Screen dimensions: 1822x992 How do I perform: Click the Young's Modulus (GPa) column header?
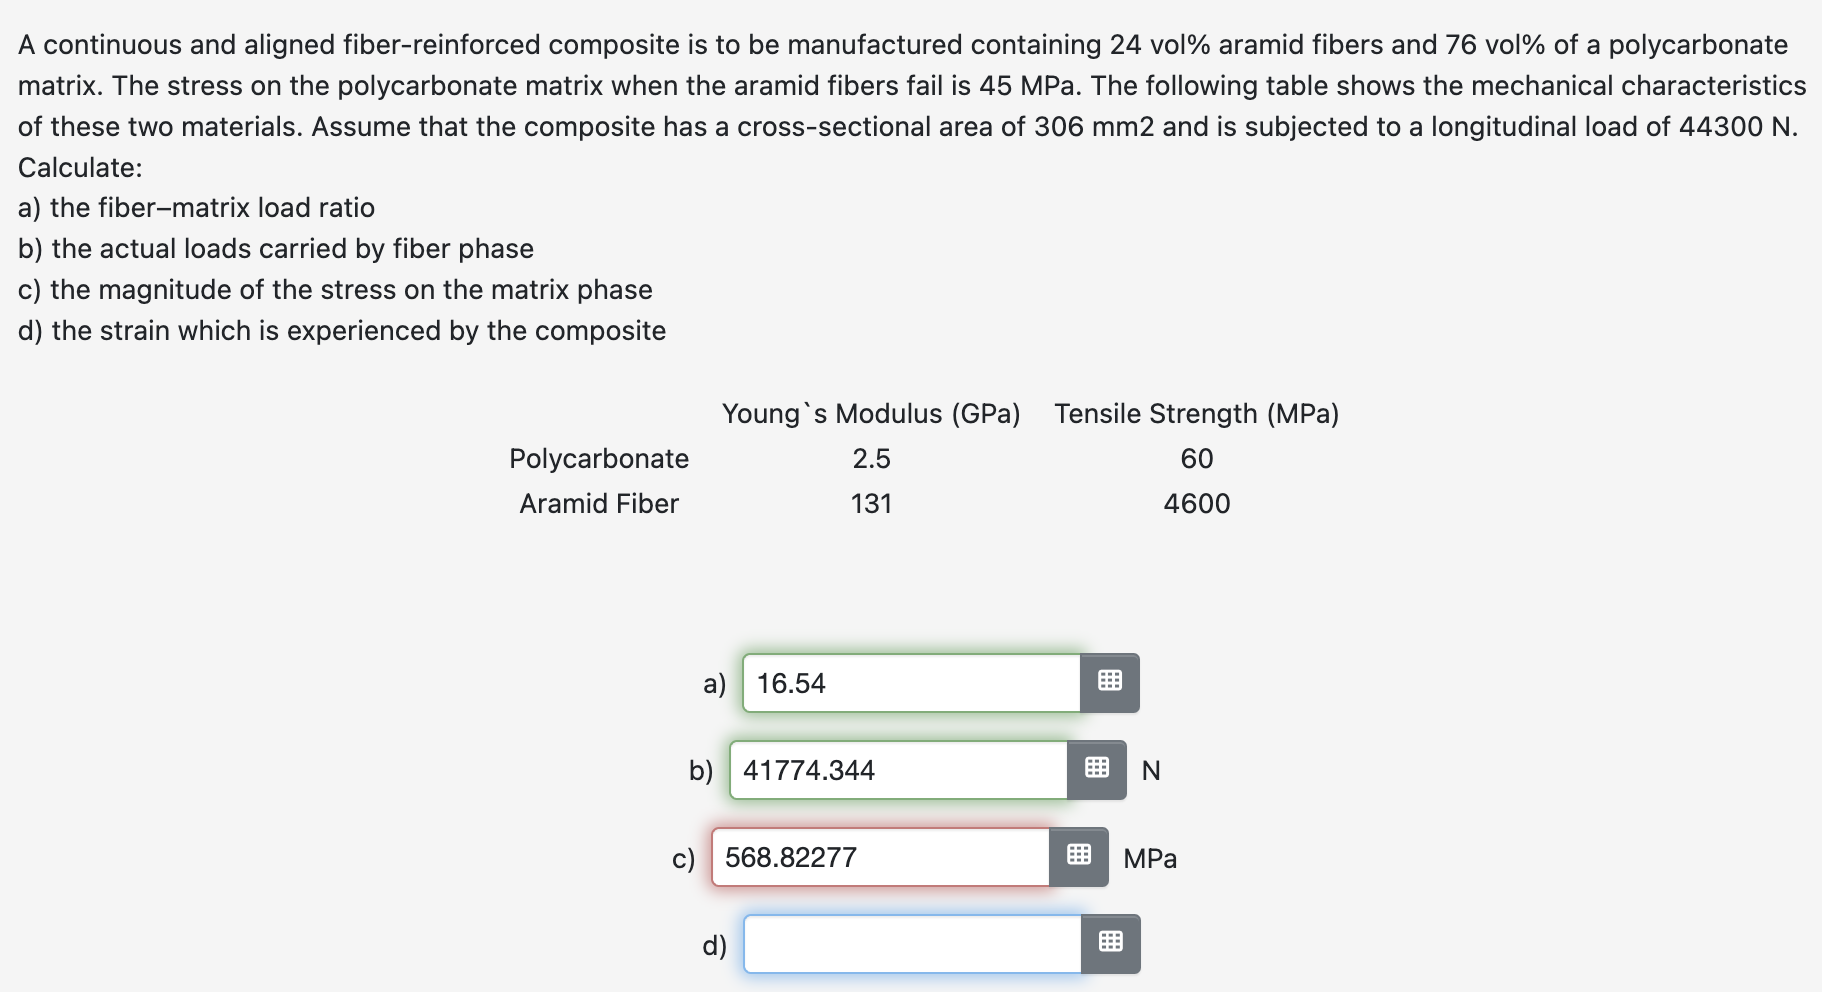pos(871,414)
